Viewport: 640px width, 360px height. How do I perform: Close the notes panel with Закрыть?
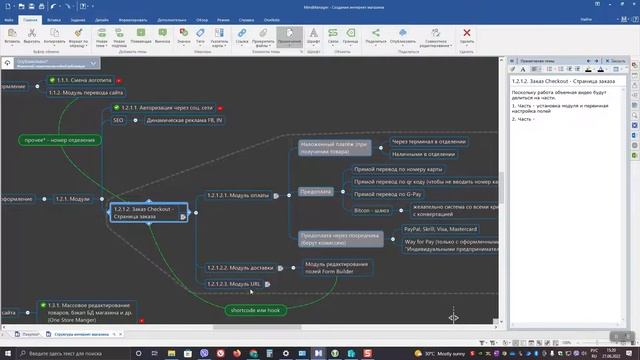(x=615, y=61)
